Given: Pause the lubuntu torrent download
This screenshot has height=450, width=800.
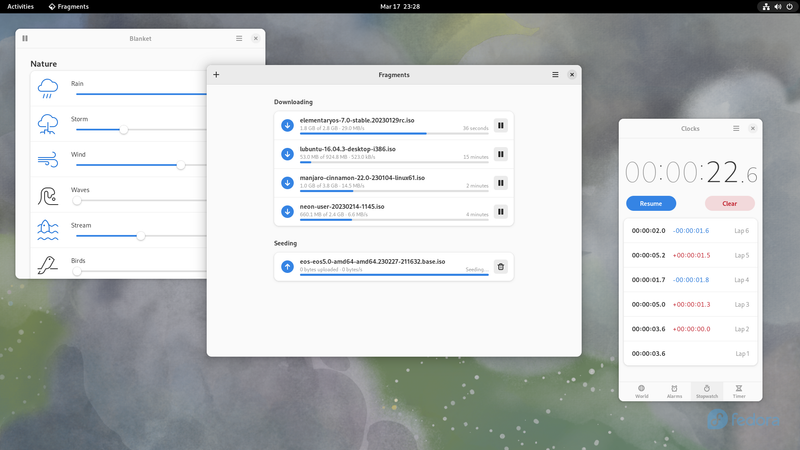Looking at the screenshot, I should [501, 154].
